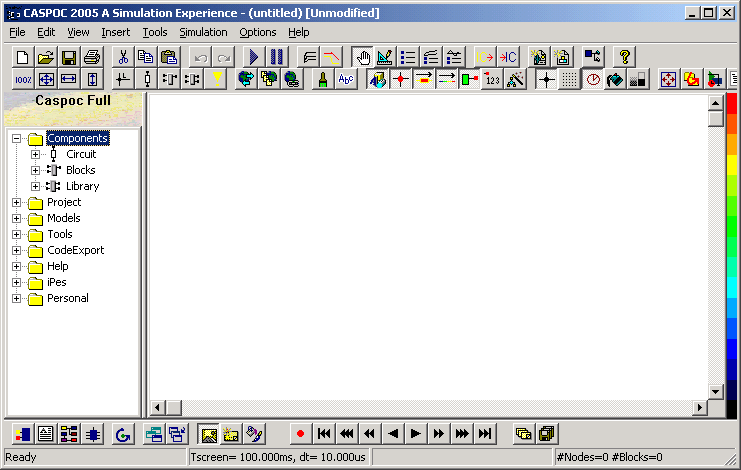
Task: Select the Abc text label tool
Action: 346,79
